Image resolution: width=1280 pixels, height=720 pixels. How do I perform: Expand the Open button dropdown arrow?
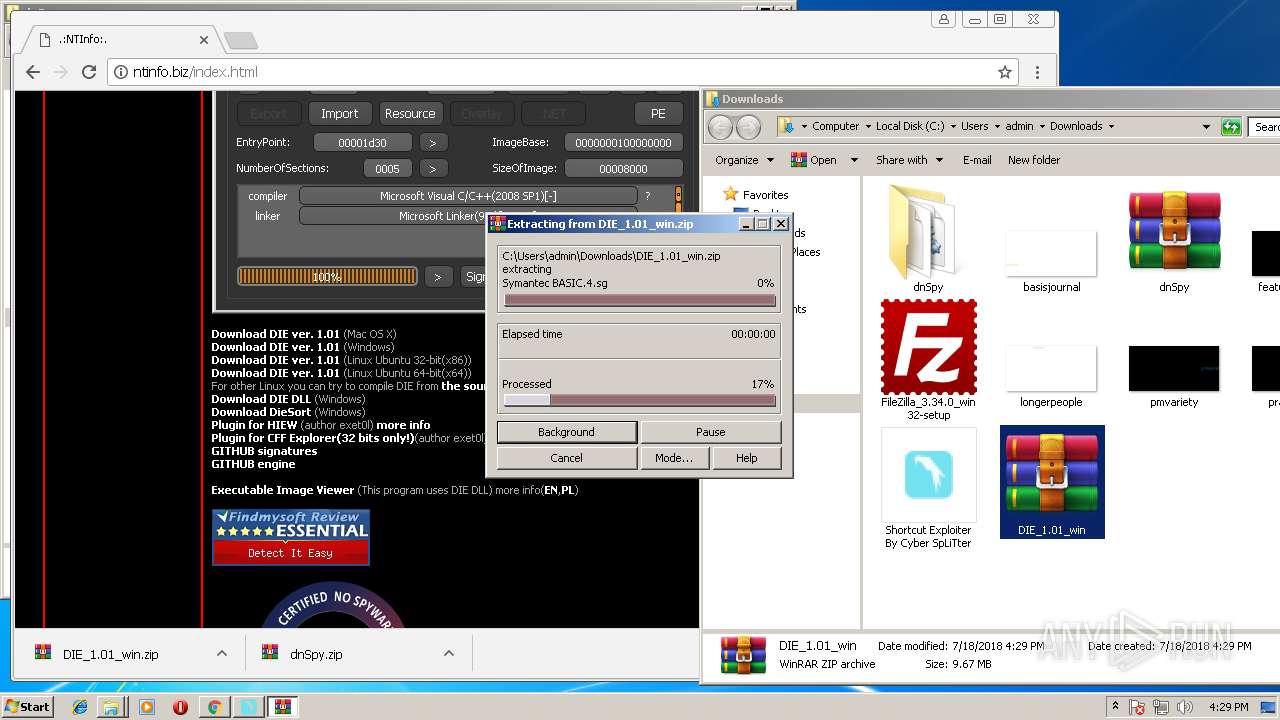coord(854,160)
